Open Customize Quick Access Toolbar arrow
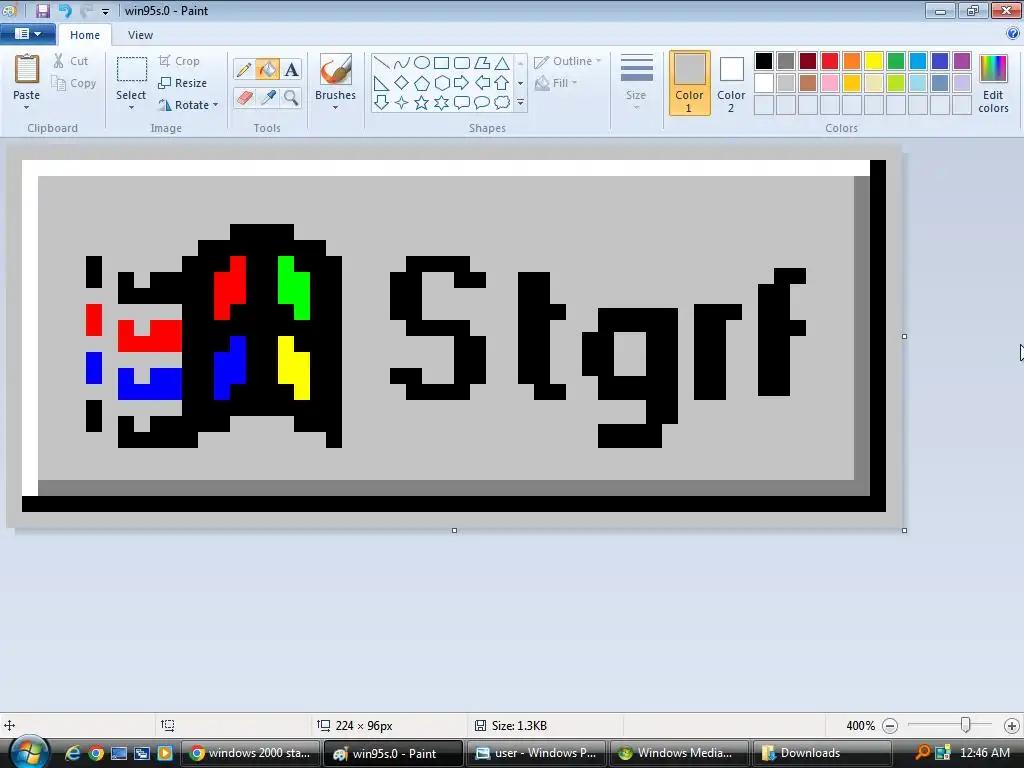 (105, 12)
